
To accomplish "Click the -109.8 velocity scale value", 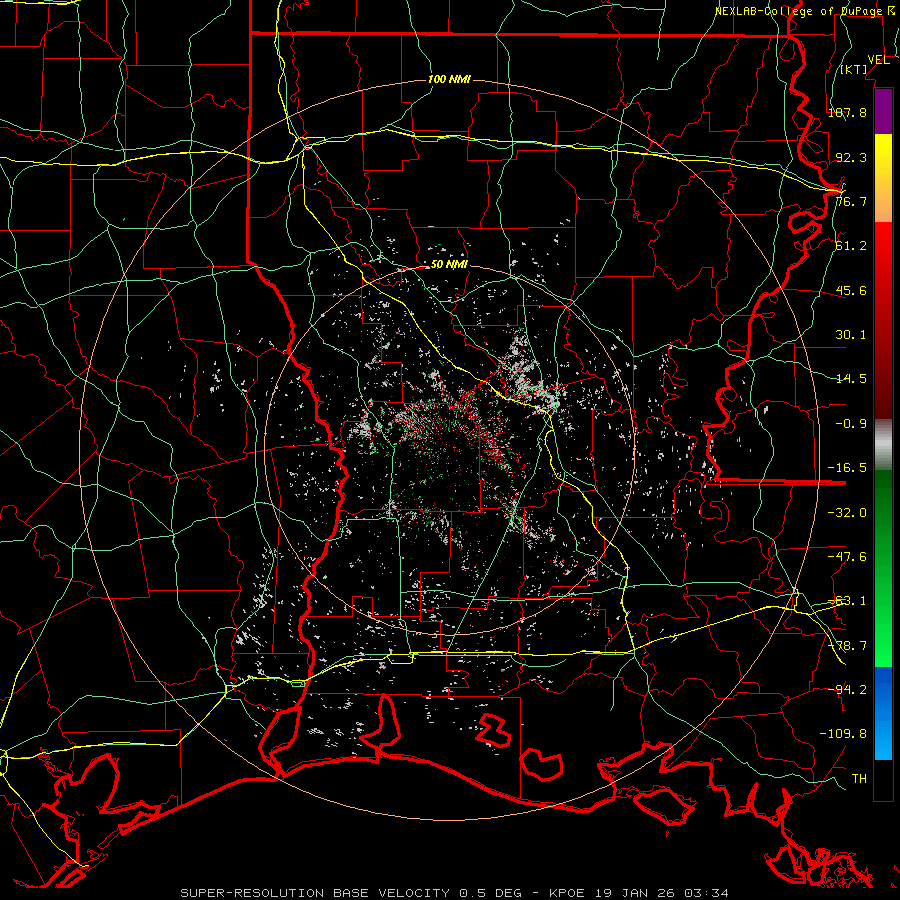I will (843, 734).
